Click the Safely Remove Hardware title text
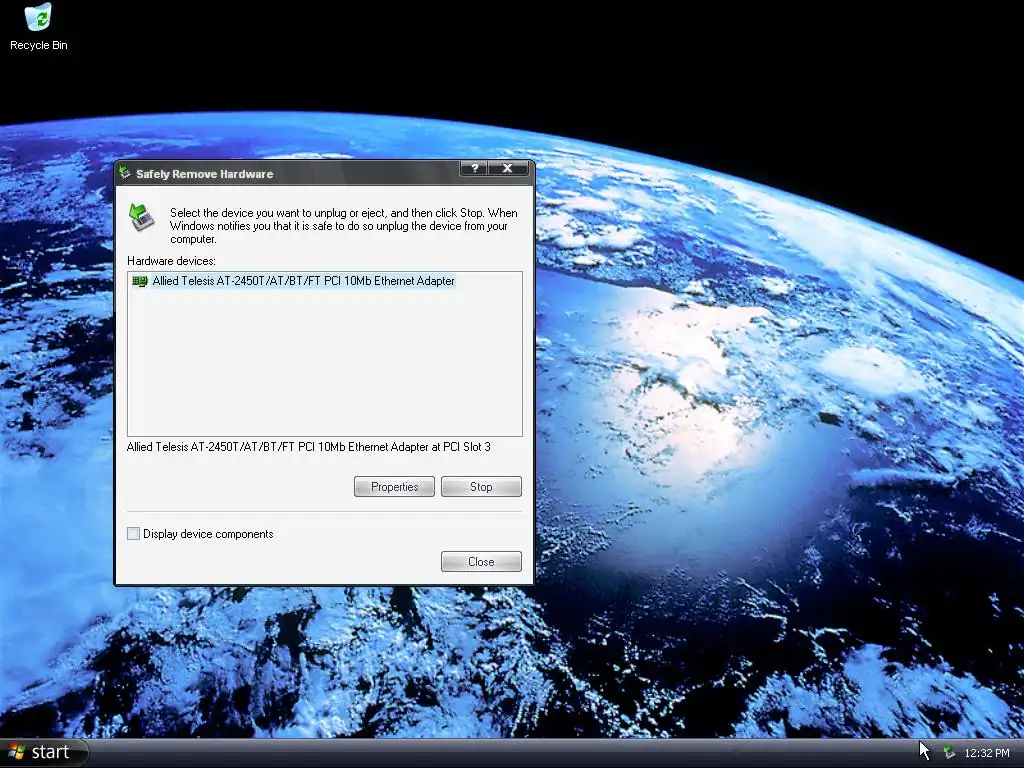The image size is (1024, 768). 204,174
